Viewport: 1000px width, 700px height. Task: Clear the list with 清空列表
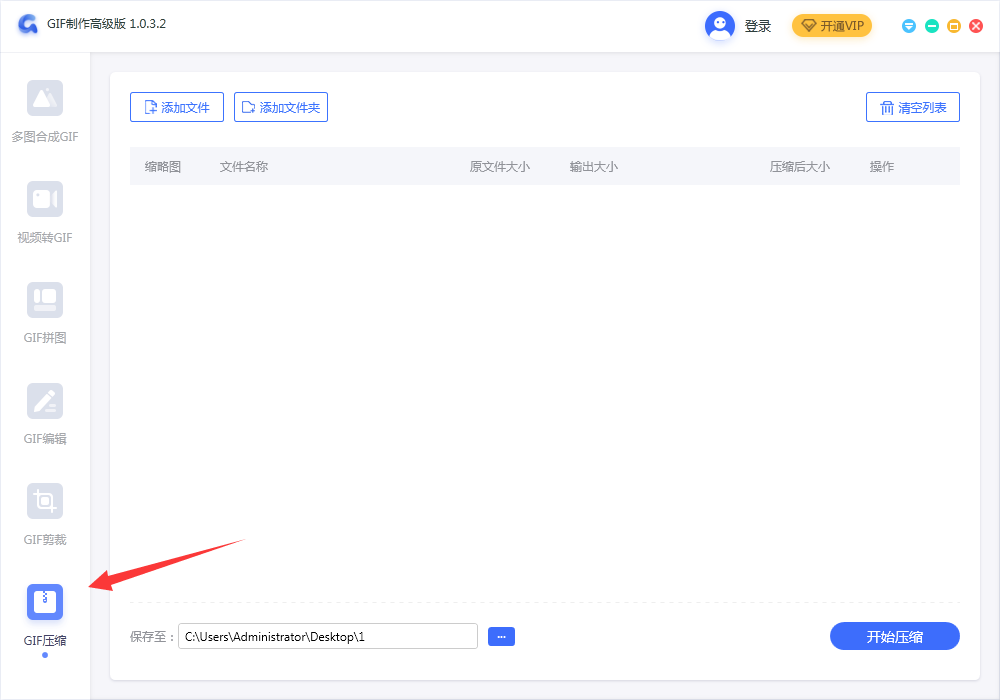point(912,107)
